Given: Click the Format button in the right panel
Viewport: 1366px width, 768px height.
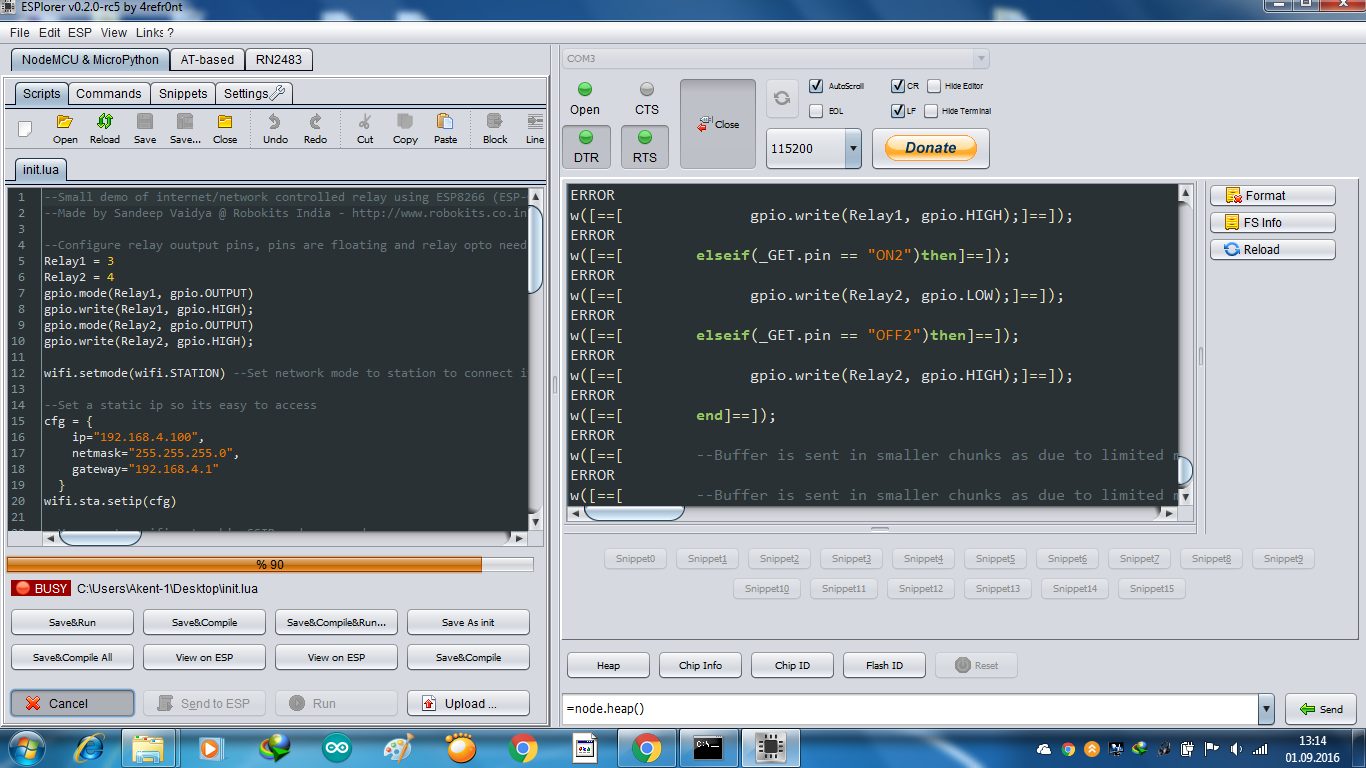Looking at the screenshot, I should tap(1273, 196).
